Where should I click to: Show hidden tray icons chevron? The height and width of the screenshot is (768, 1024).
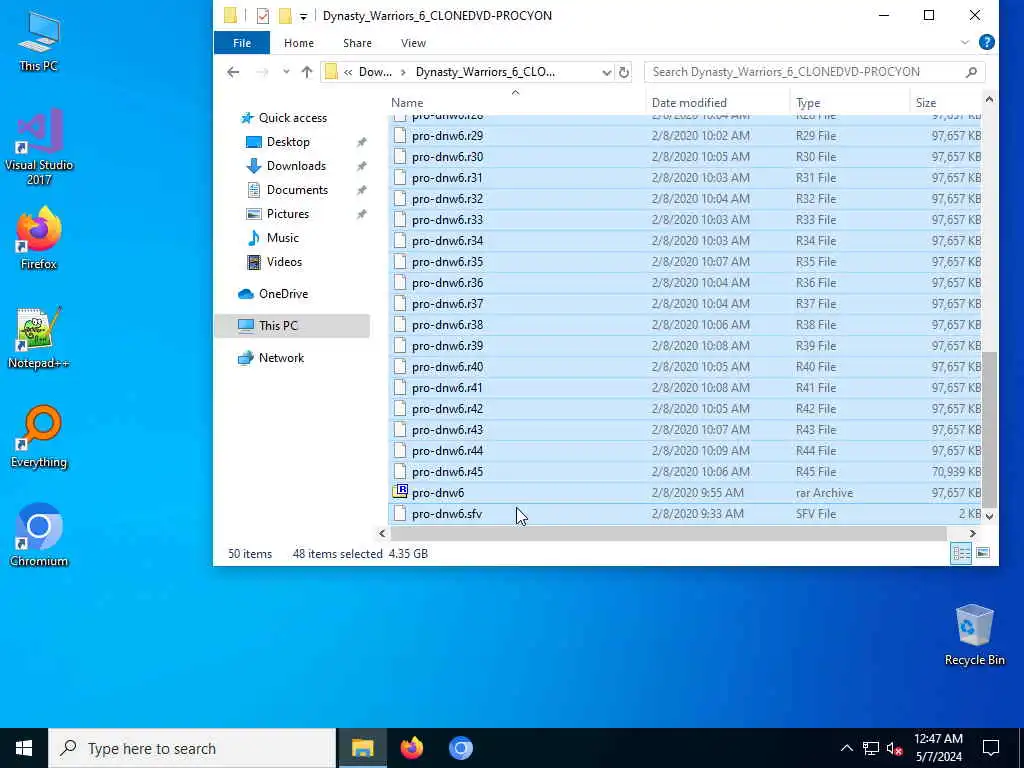(846, 748)
